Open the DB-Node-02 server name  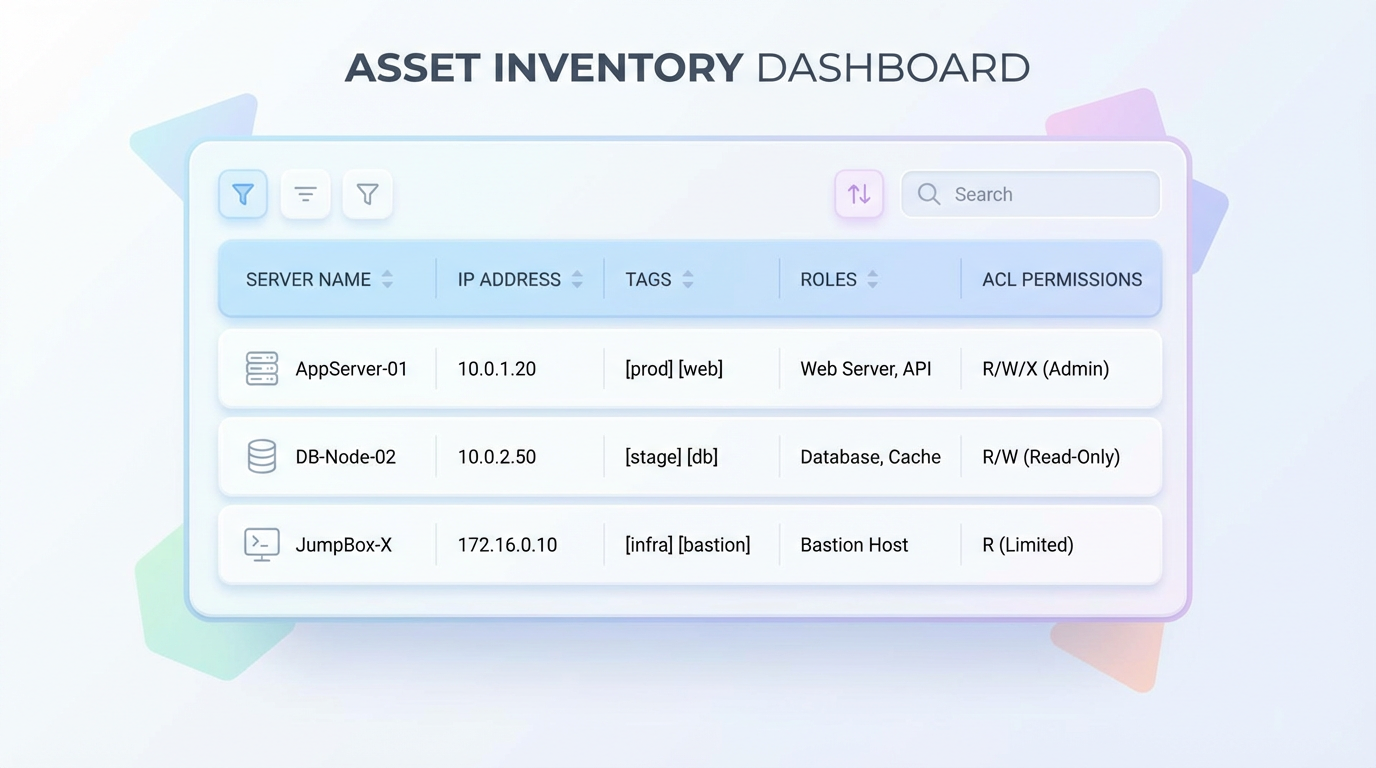[x=345, y=457]
